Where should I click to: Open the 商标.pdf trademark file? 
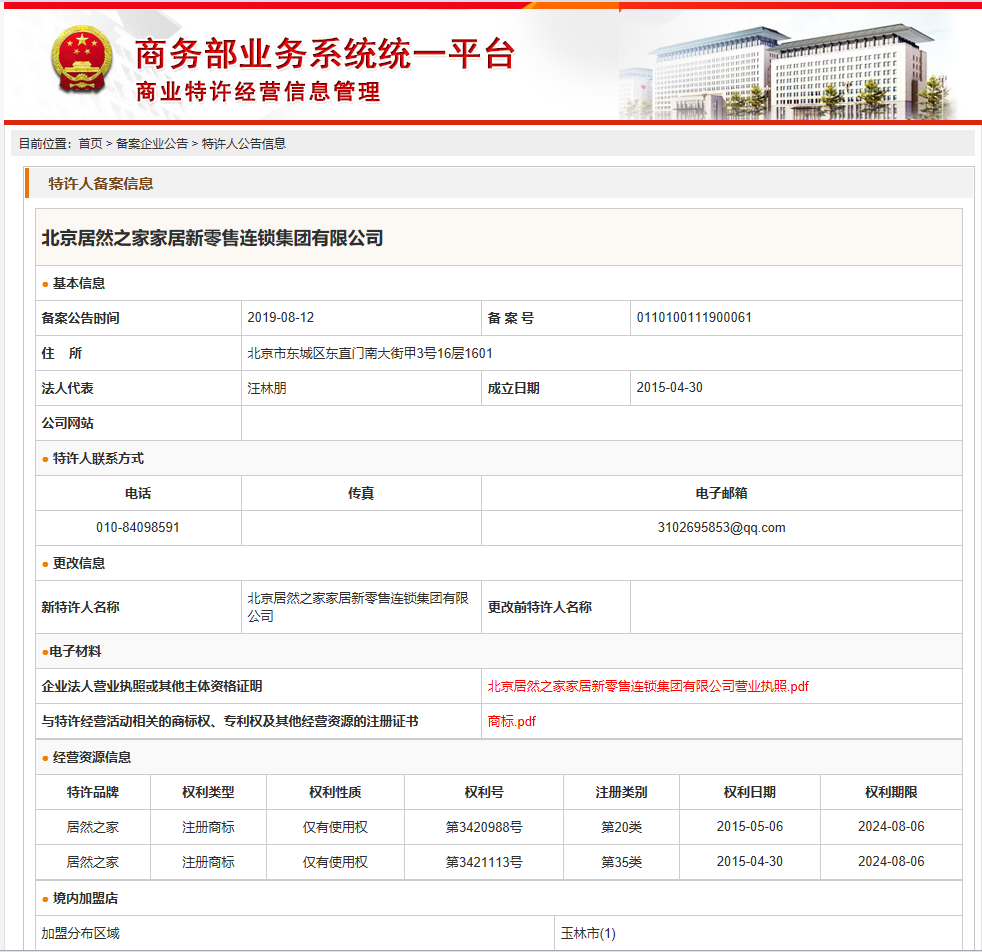(512, 722)
